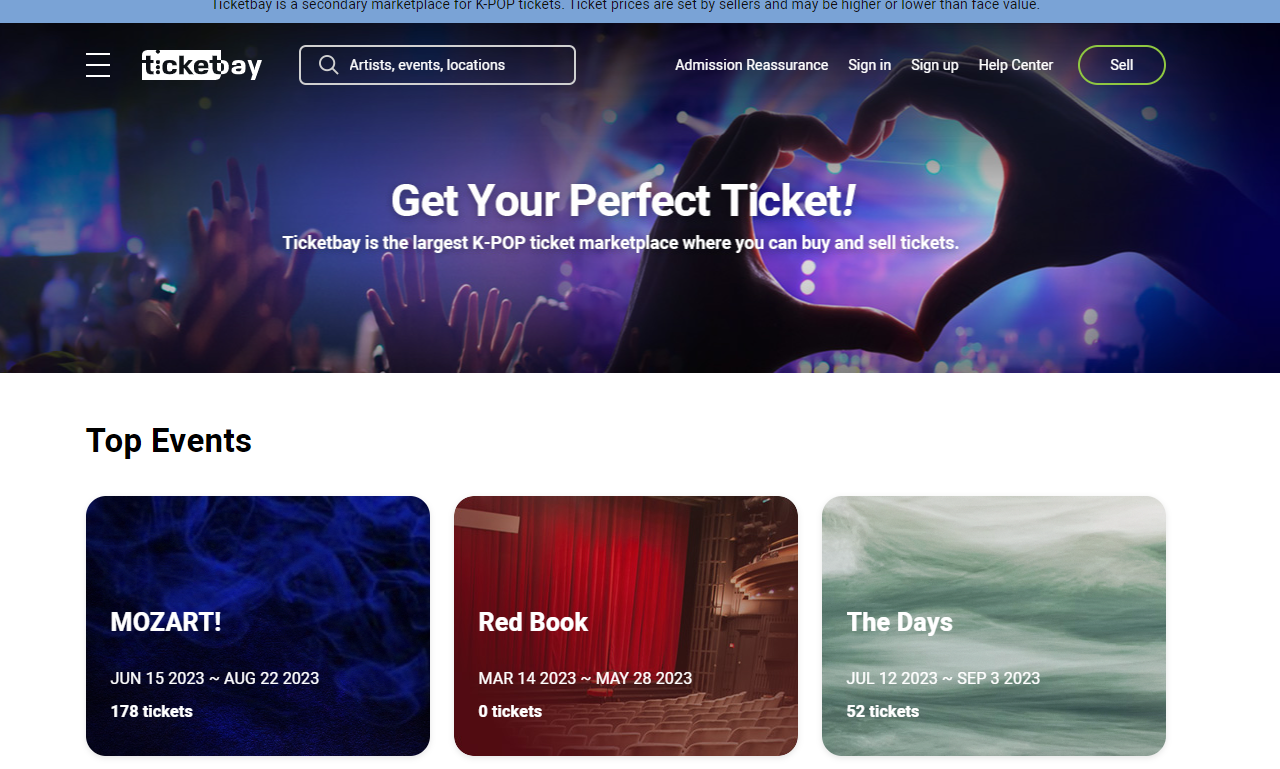Open the hamburger navigation menu

(98, 65)
